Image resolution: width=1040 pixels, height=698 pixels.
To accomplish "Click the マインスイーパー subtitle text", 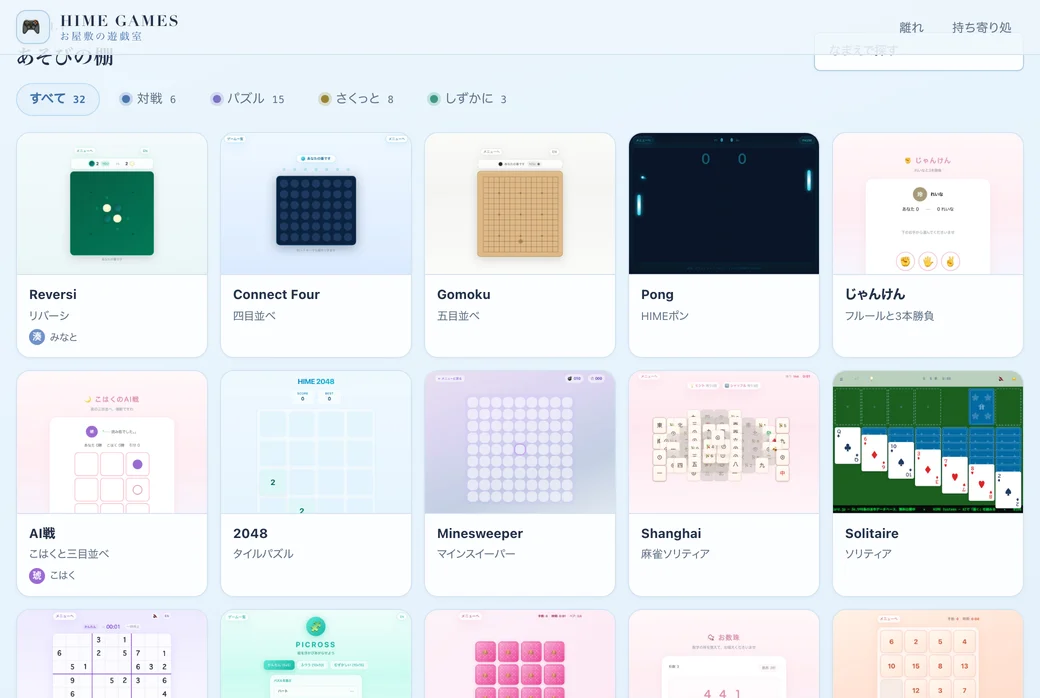I will click(x=476, y=554).
